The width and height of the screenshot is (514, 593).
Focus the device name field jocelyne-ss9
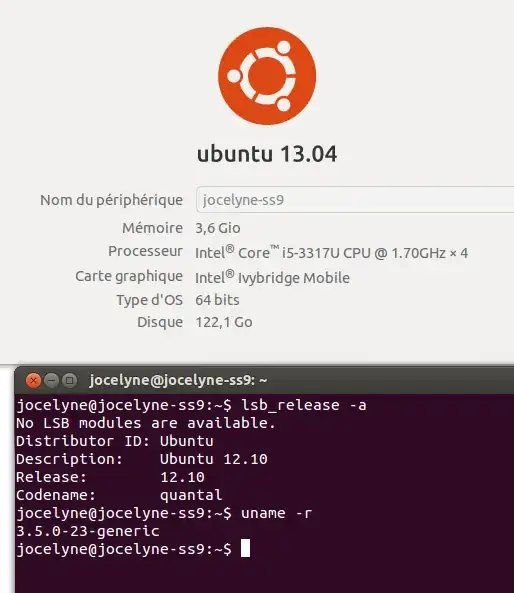(355, 199)
